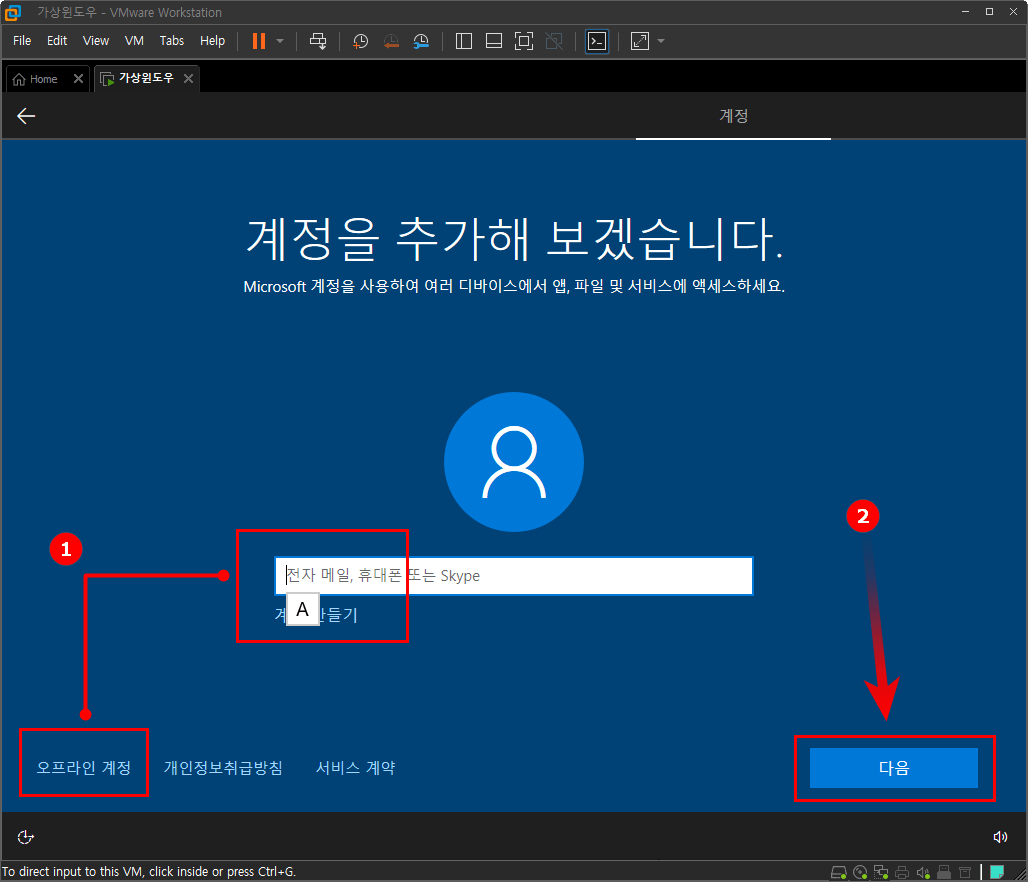
Task: Switch to the Home tab
Action: (x=36, y=79)
